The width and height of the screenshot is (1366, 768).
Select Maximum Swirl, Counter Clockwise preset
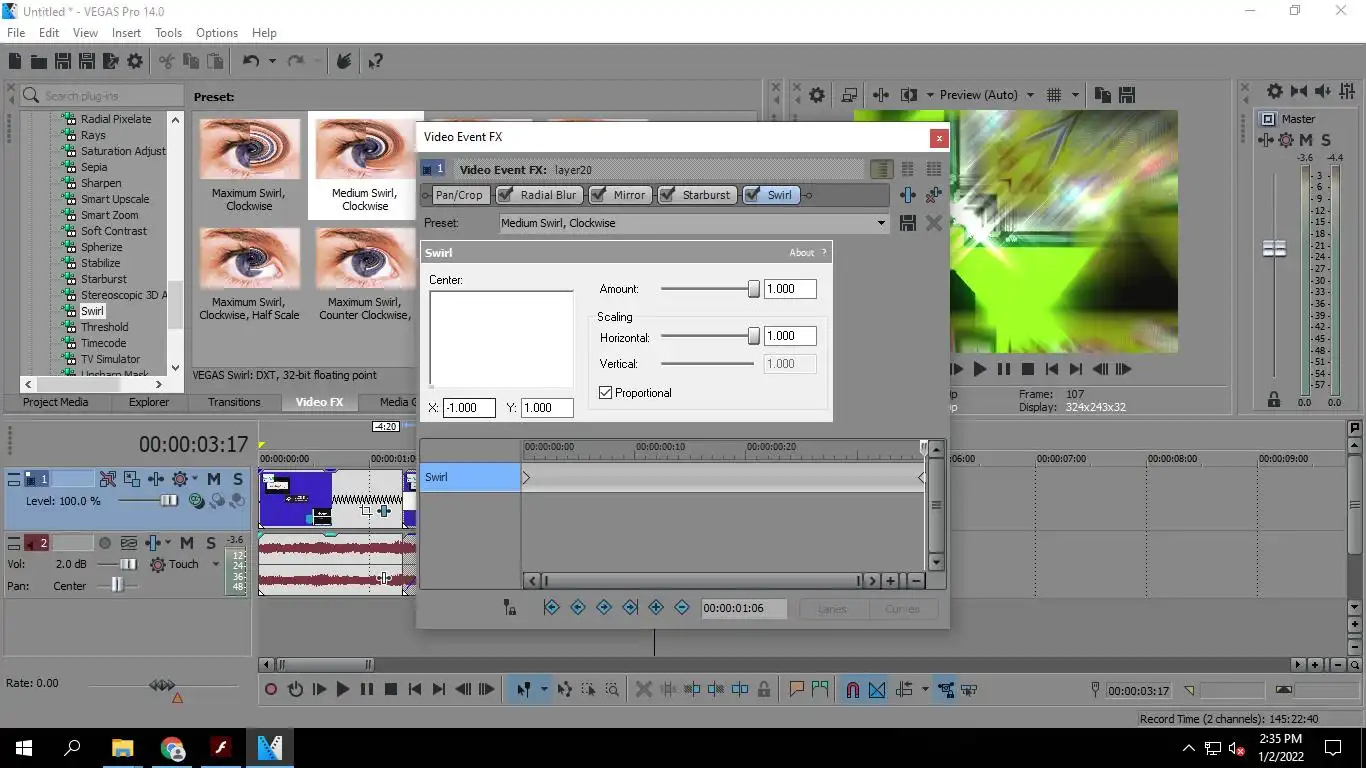(x=365, y=274)
